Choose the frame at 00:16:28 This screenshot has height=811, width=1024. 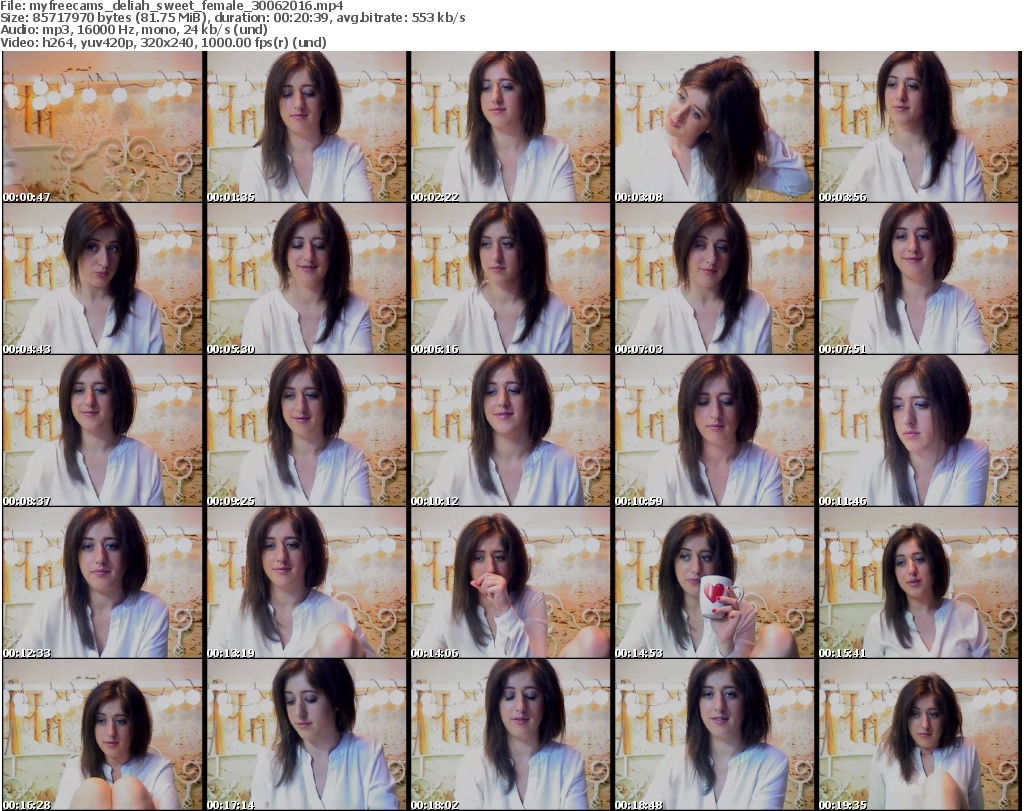[102, 734]
